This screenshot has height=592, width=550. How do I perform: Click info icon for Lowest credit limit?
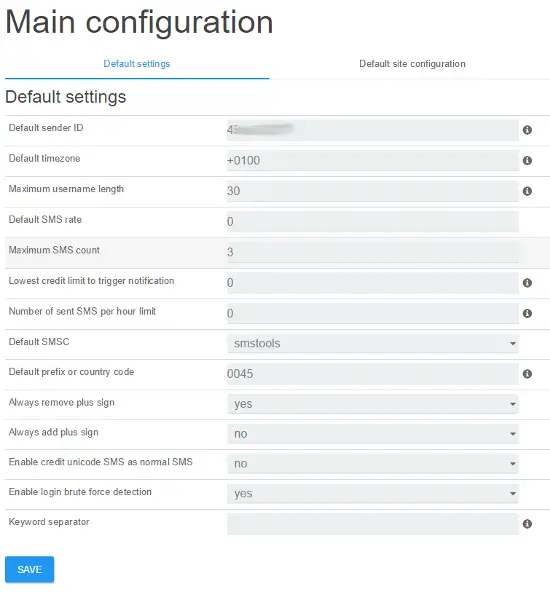coord(527,283)
